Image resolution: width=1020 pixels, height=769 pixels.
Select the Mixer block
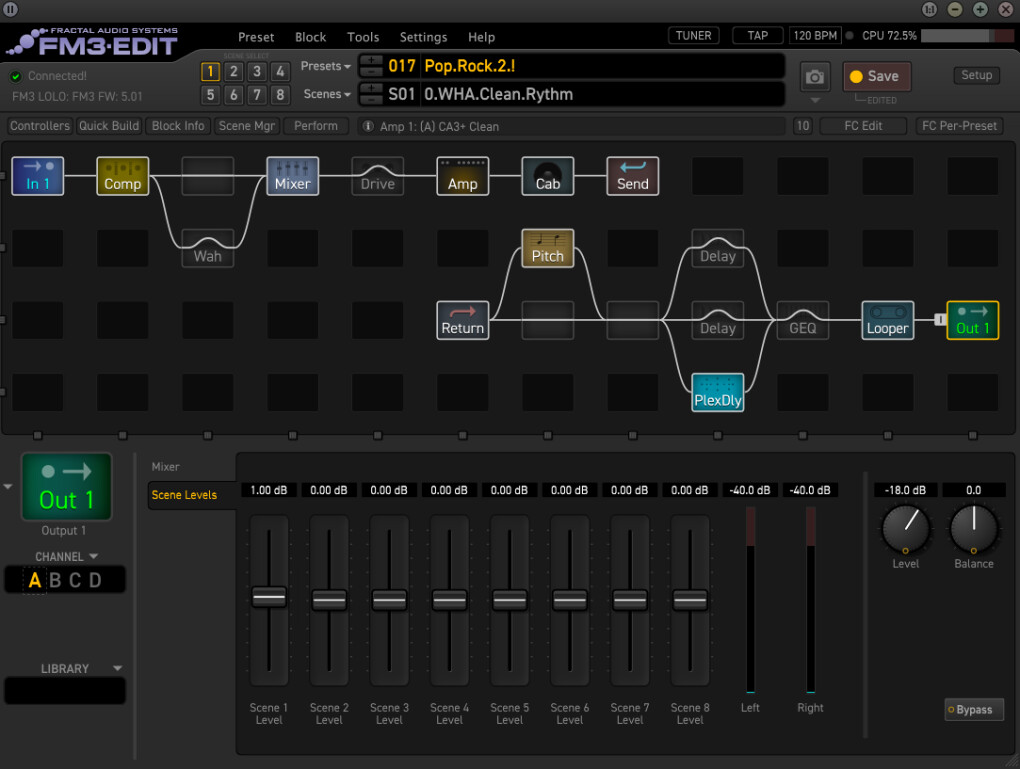coord(293,176)
